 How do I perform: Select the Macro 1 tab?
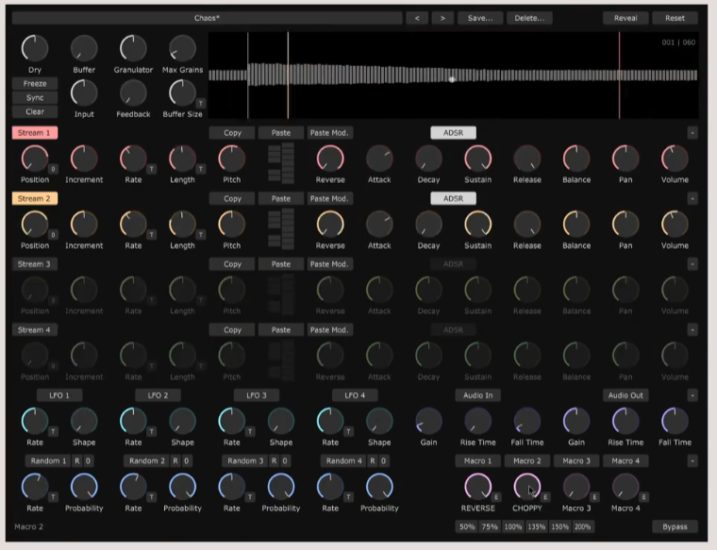coord(478,461)
